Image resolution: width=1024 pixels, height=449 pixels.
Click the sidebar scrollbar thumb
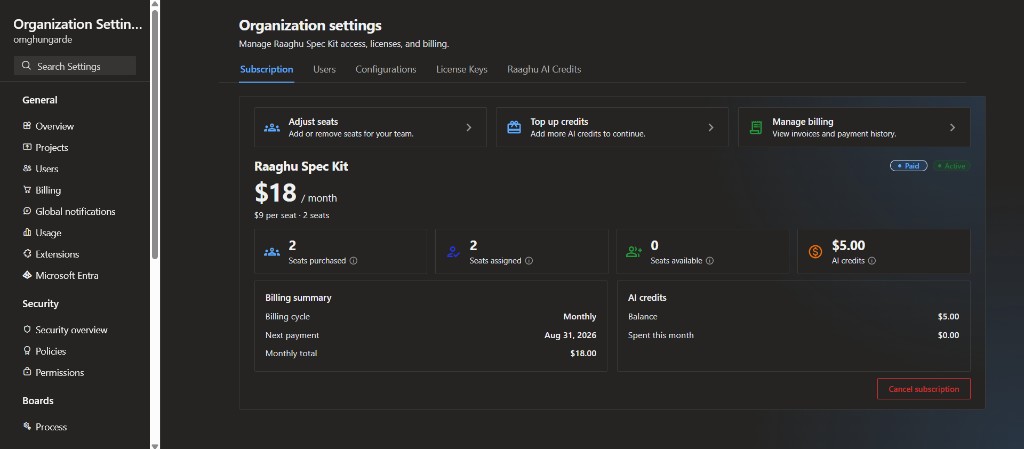point(155,134)
